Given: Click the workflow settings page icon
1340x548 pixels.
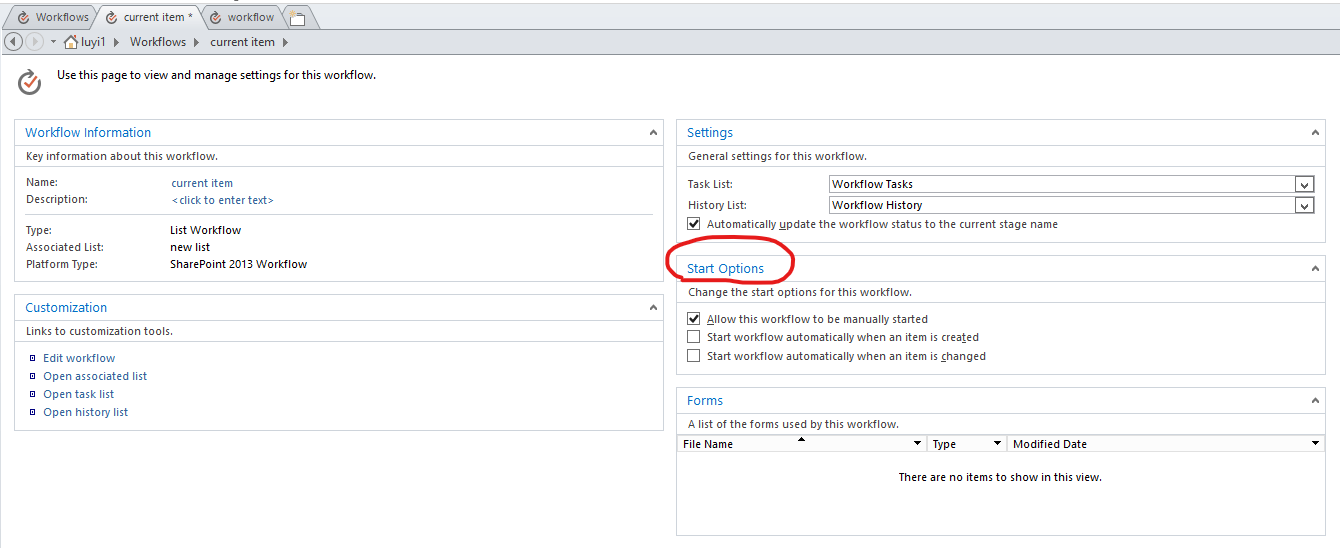Looking at the screenshot, I should 30,82.
